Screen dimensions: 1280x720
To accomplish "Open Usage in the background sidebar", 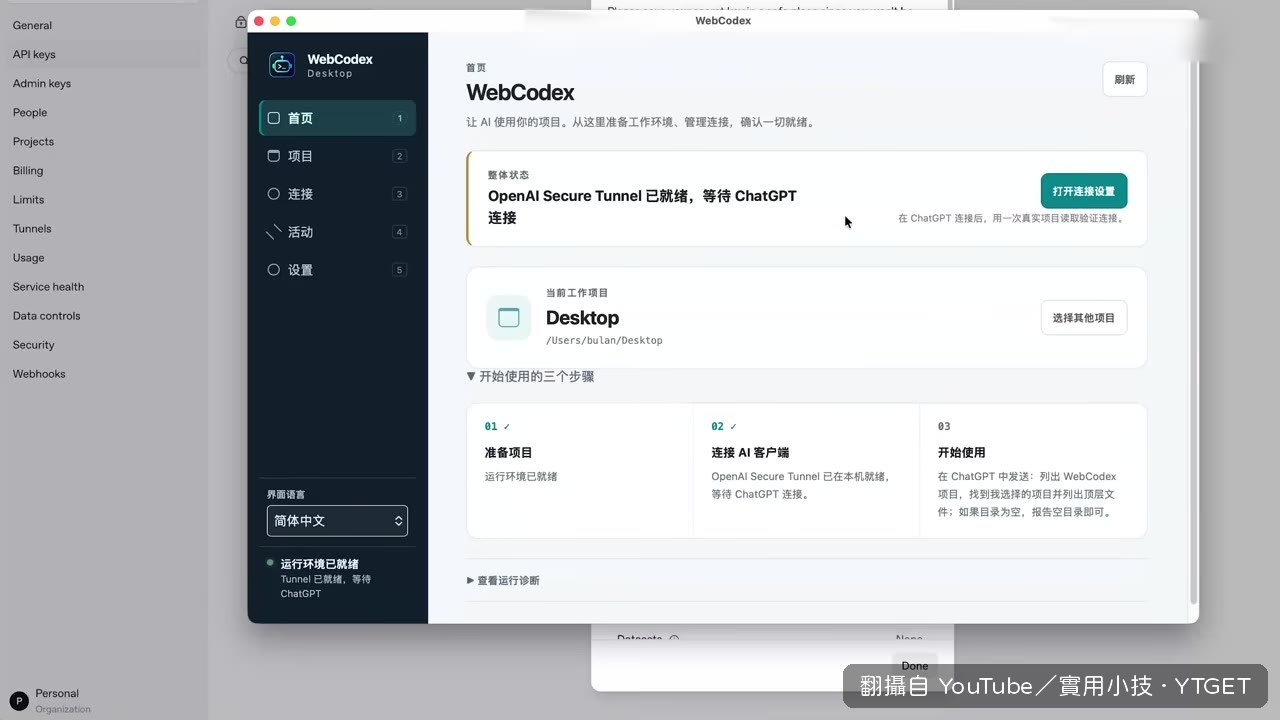I will coord(28,257).
